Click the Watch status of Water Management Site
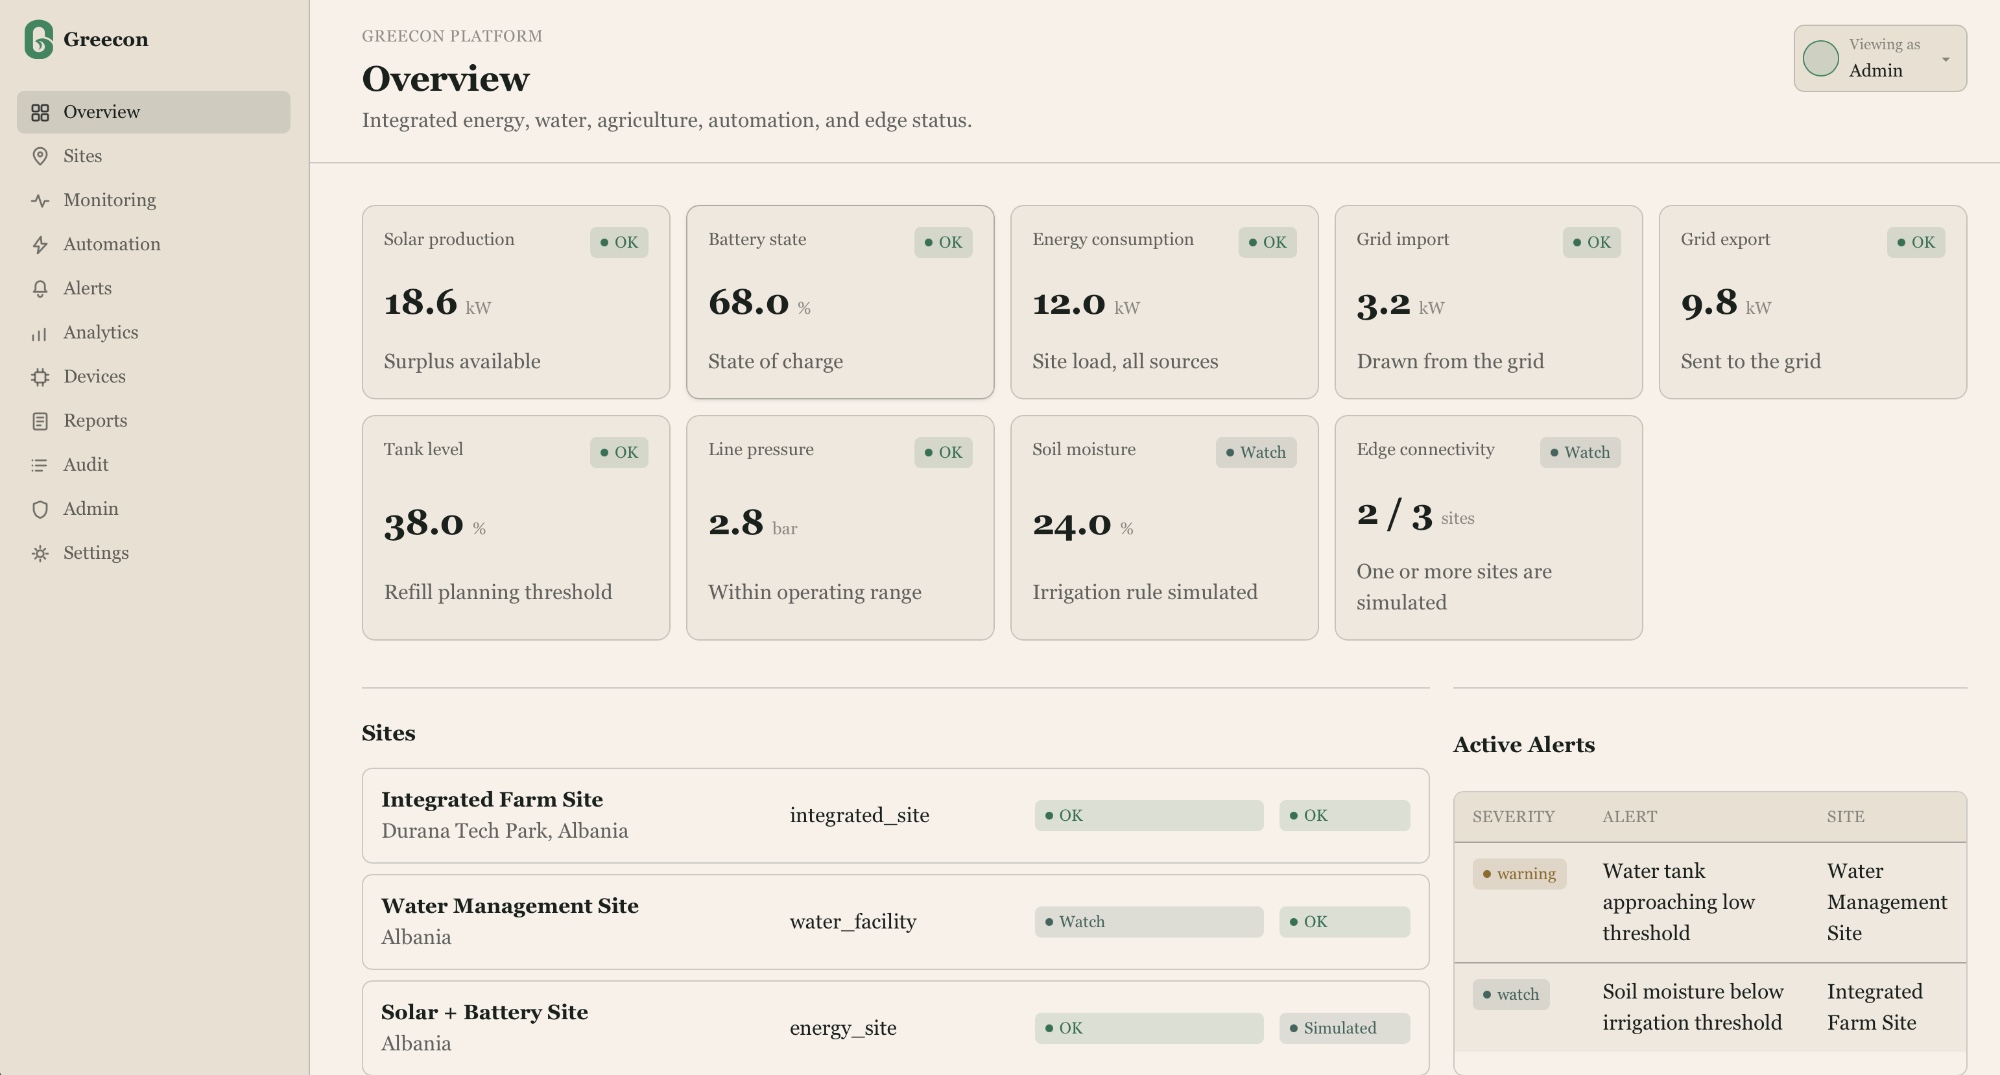This screenshot has width=2000, height=1075. (1149, 921)
